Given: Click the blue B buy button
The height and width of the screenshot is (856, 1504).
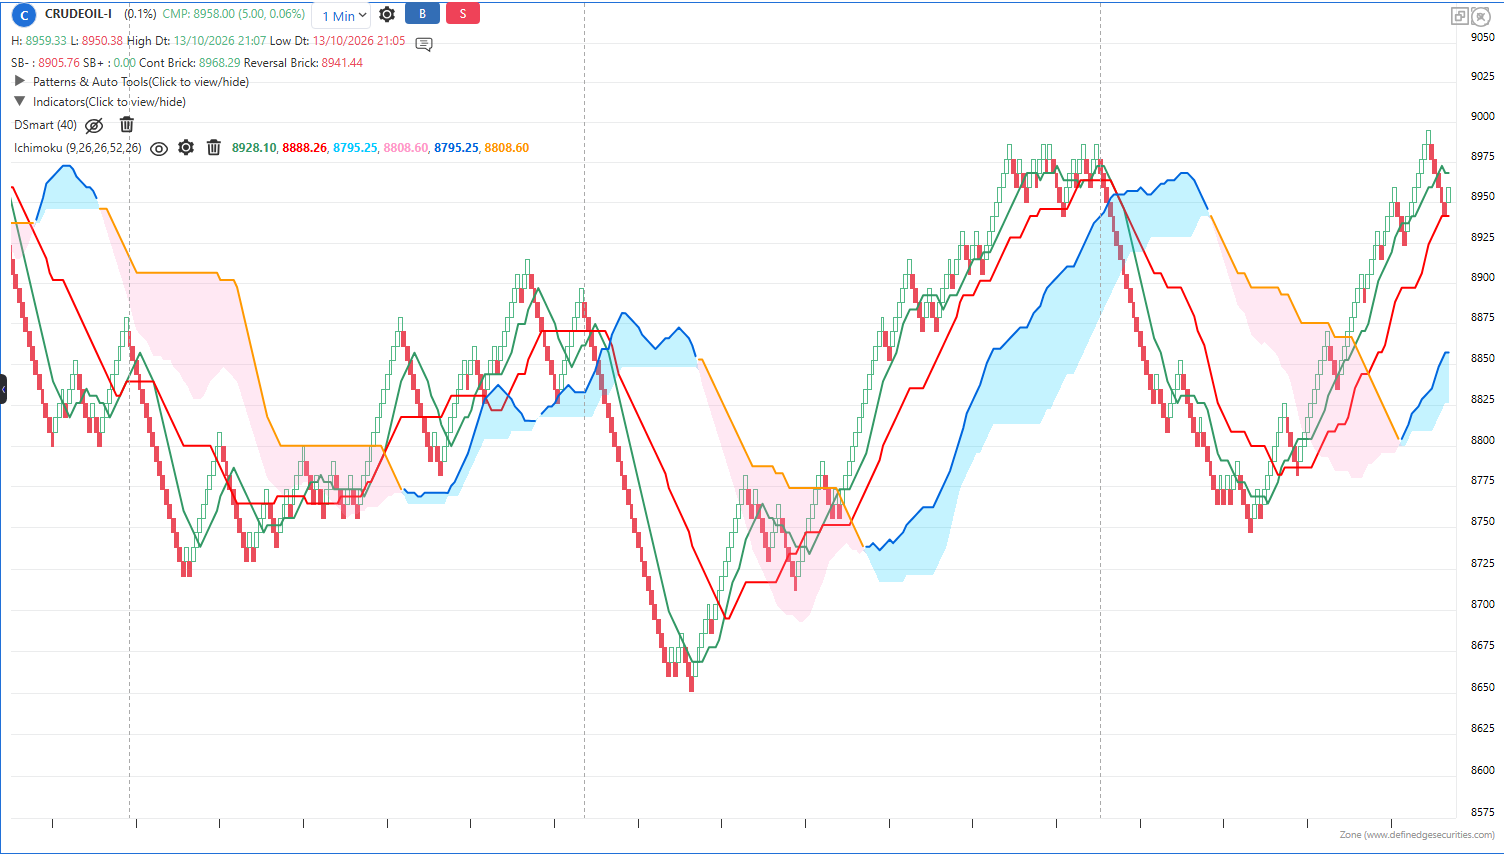Looking at the screenshot, I should pyautogui.click(x=422, y=14).
